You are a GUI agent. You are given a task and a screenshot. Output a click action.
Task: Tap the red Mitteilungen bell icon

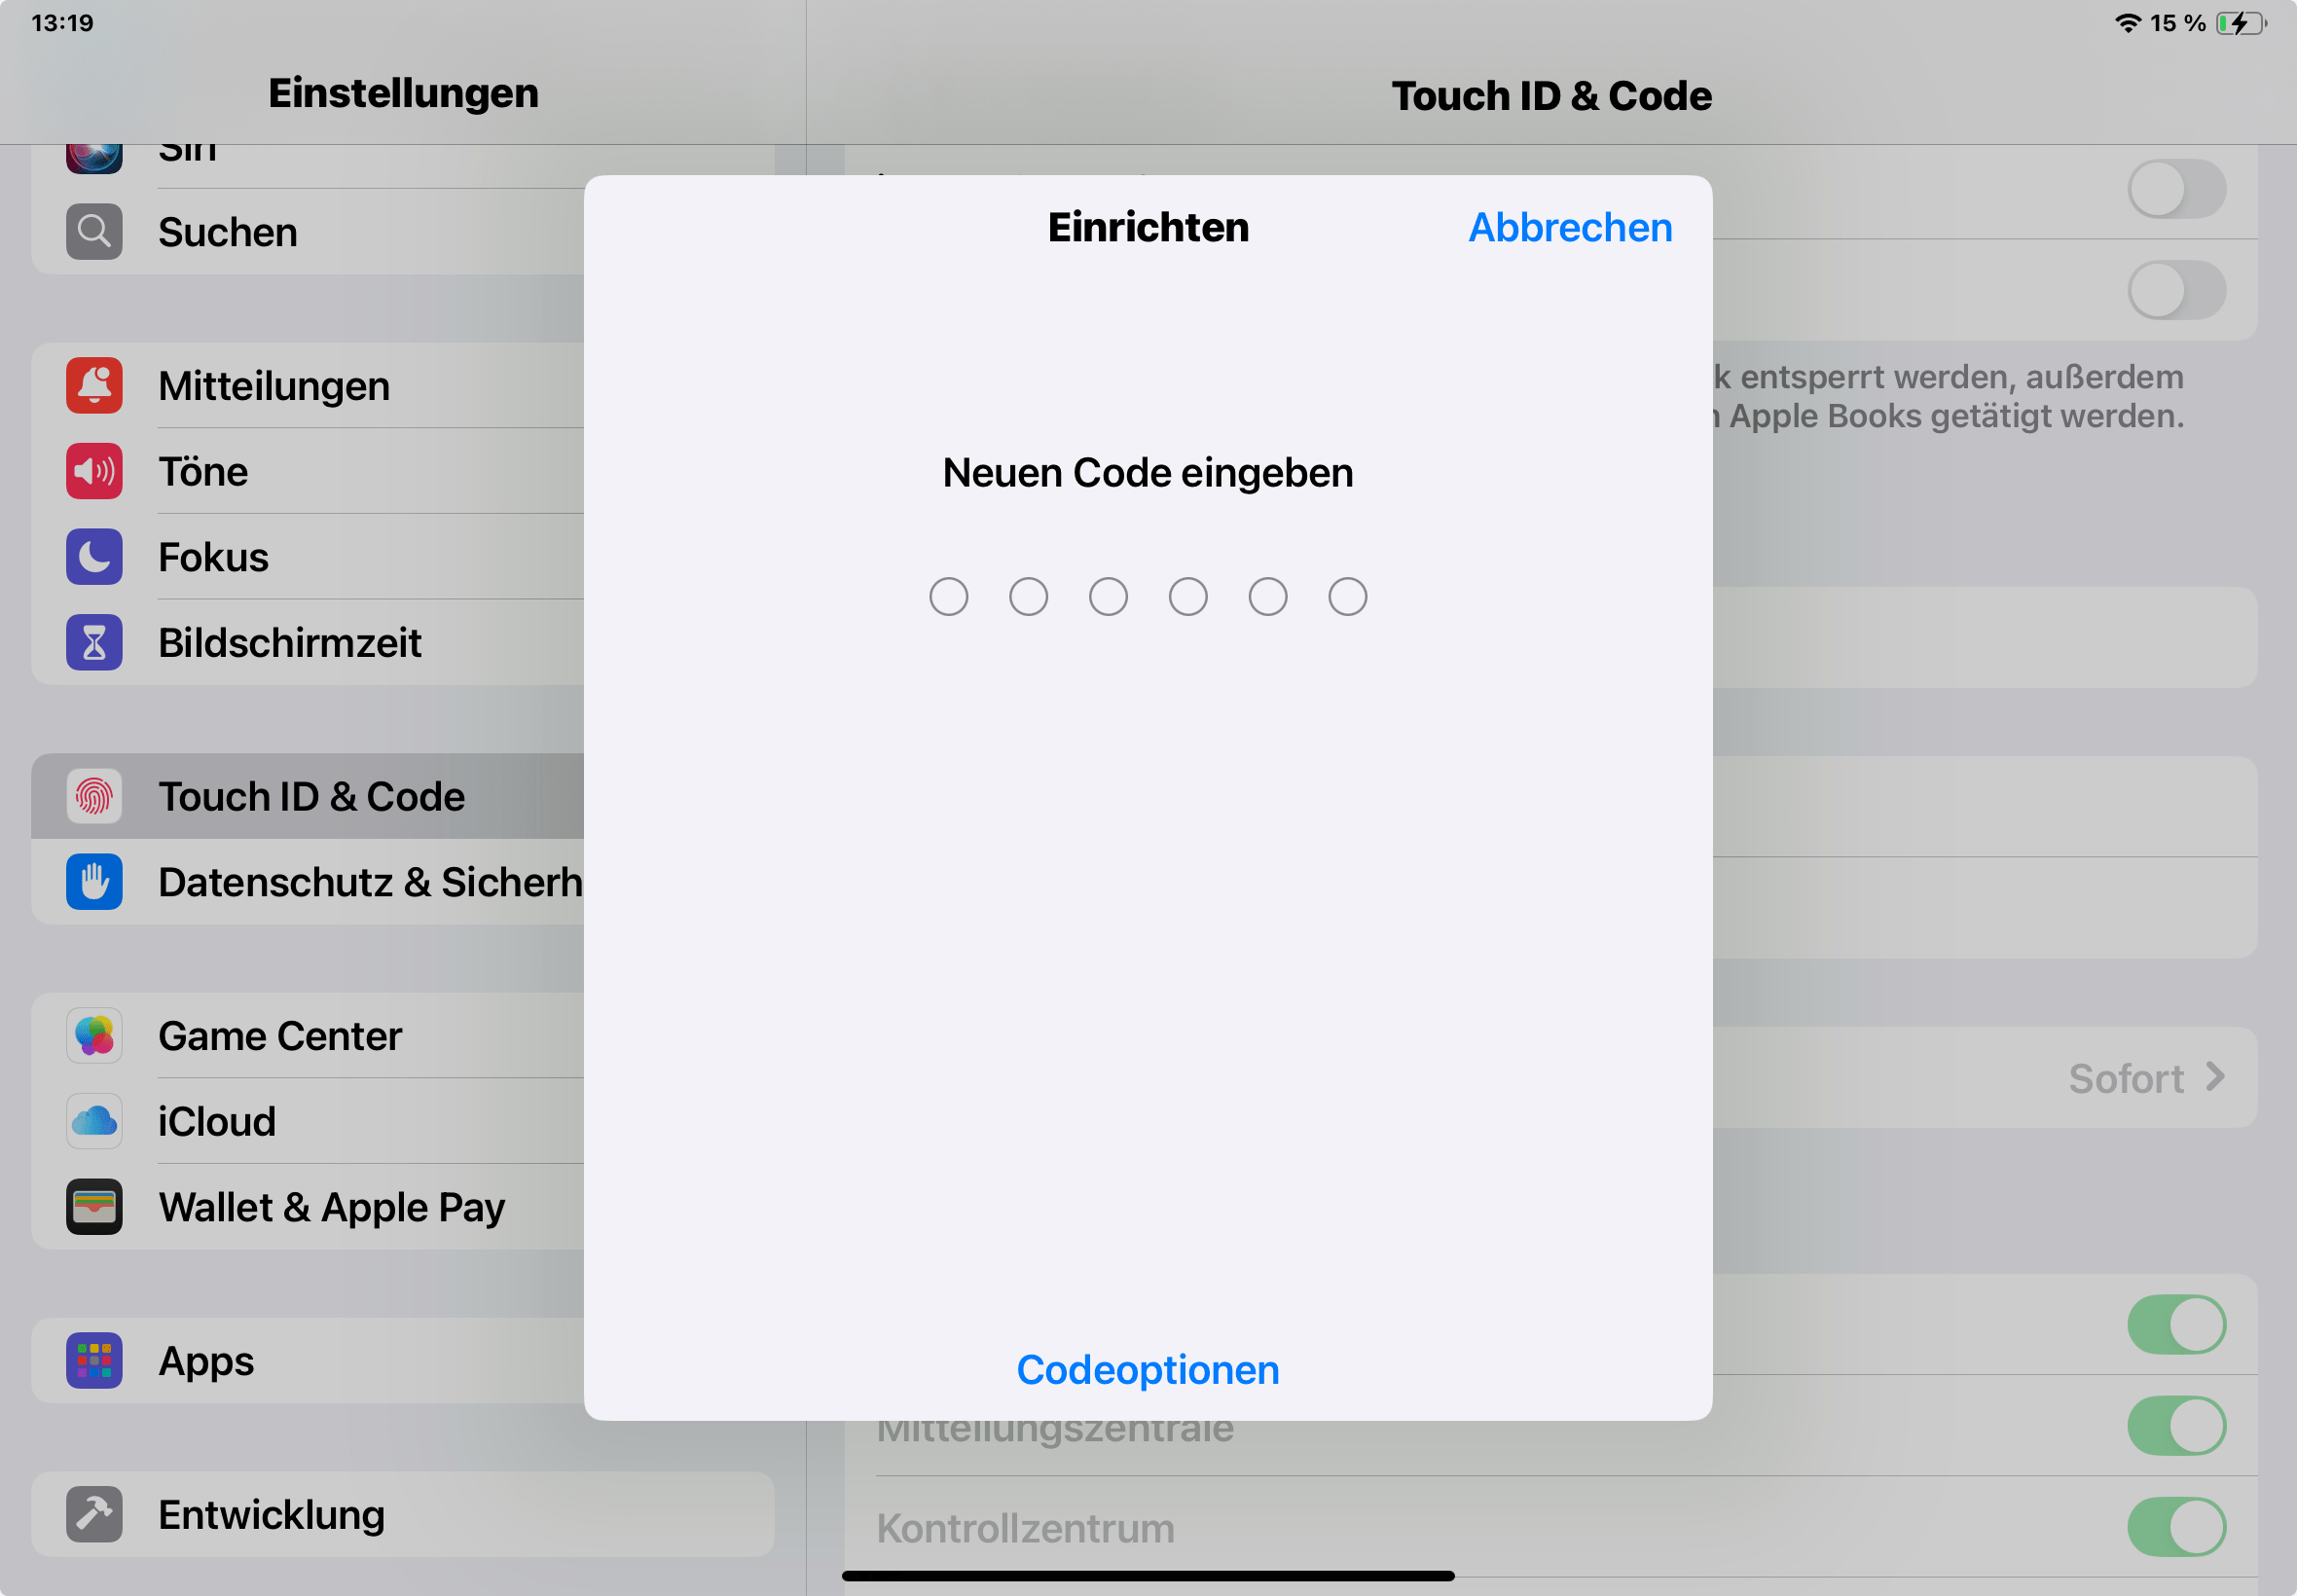click(94, 386)
